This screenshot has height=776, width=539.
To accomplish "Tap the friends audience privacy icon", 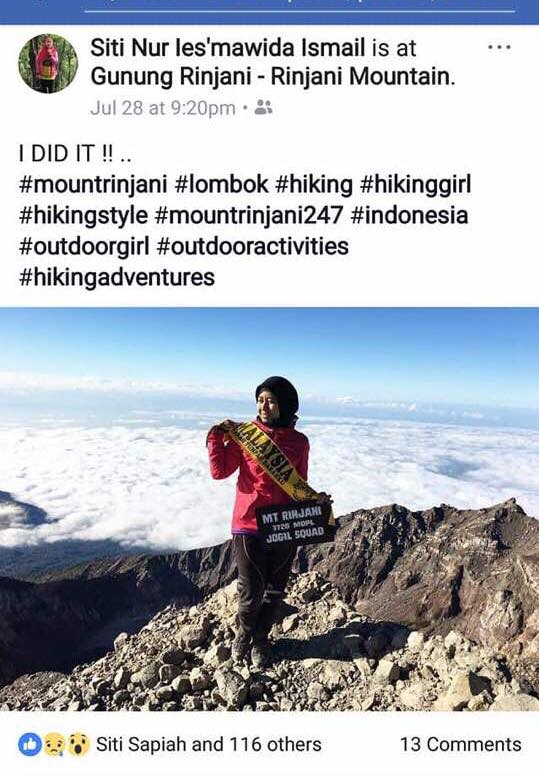I will [263, 107].
